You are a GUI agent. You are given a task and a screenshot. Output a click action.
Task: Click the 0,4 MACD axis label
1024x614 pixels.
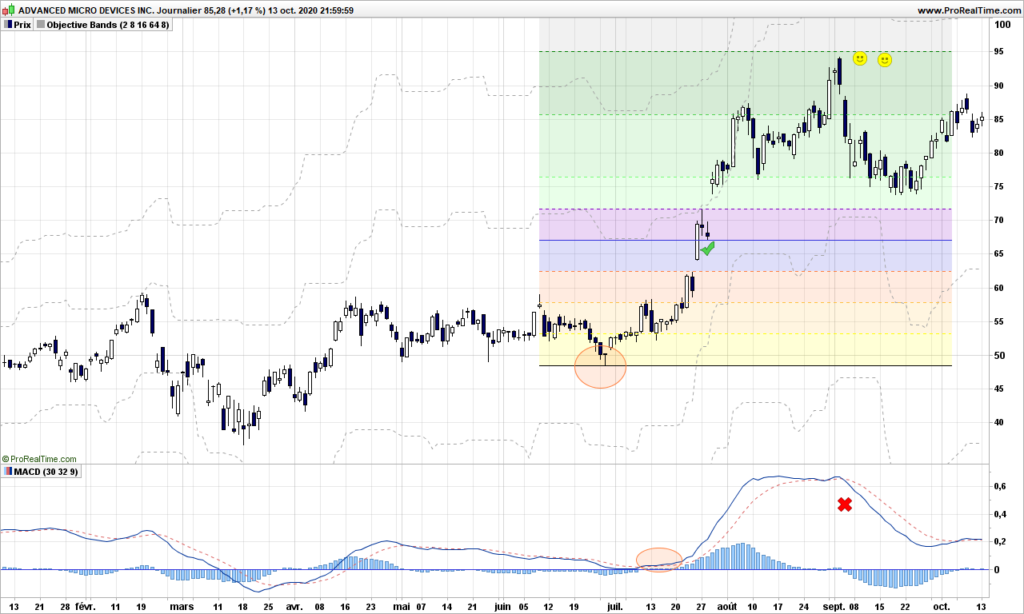point(1000,514)
